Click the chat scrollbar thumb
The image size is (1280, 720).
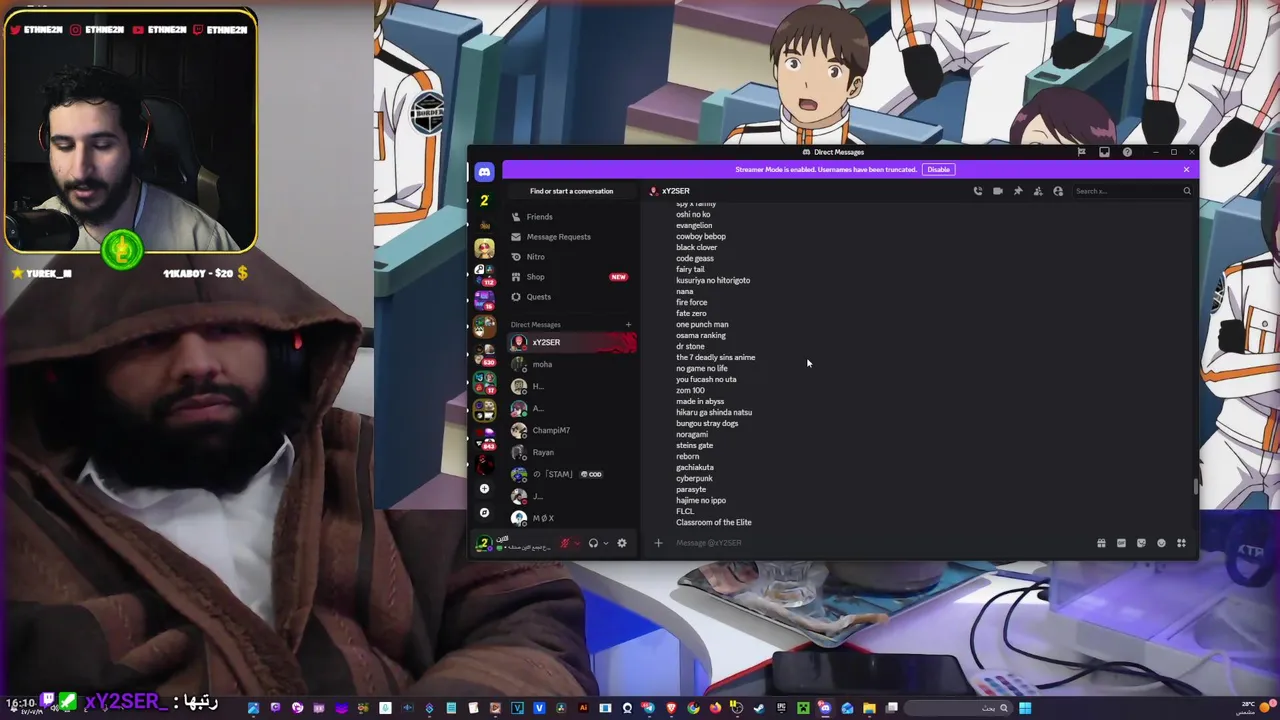(x=1195, y=487)
